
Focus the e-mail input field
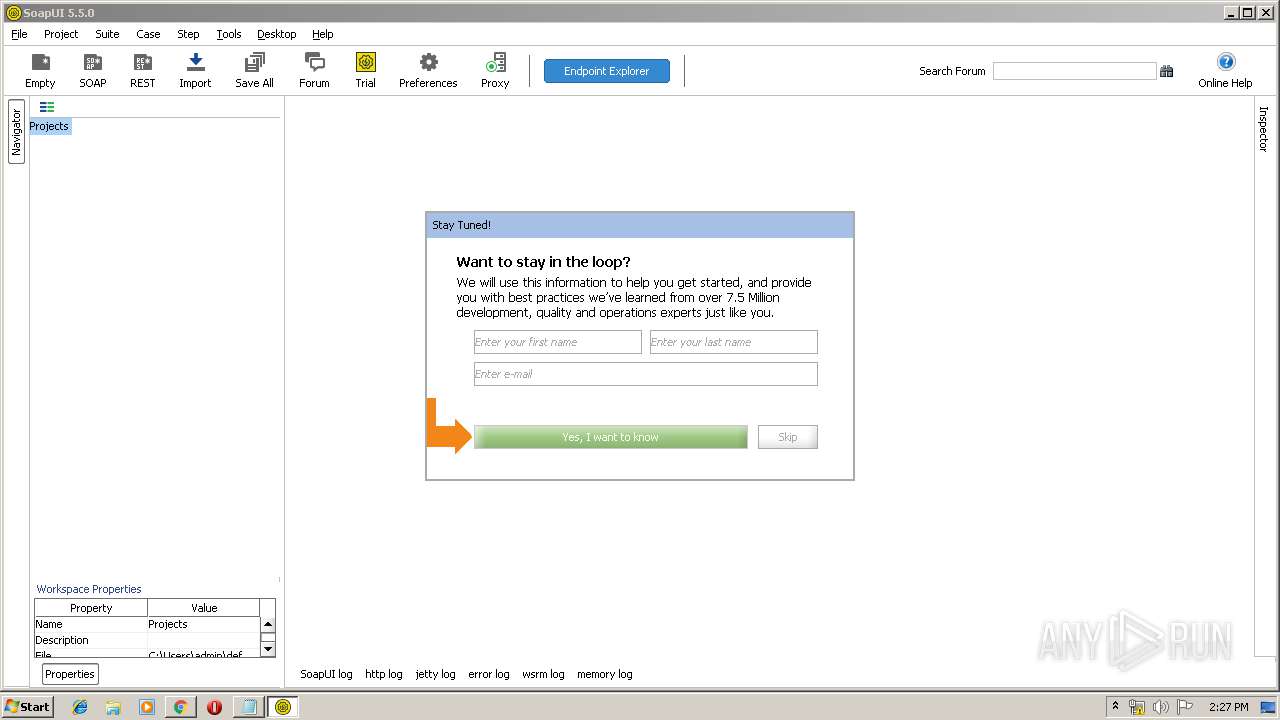[x=646, y=374]
